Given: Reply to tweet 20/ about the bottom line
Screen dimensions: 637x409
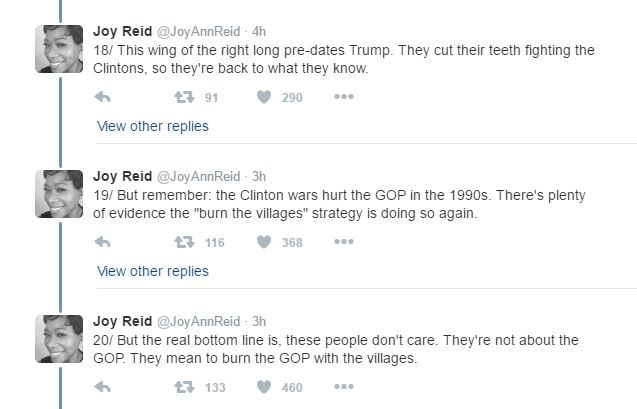Looking at the screenshot, I should (x=102, y=387).
